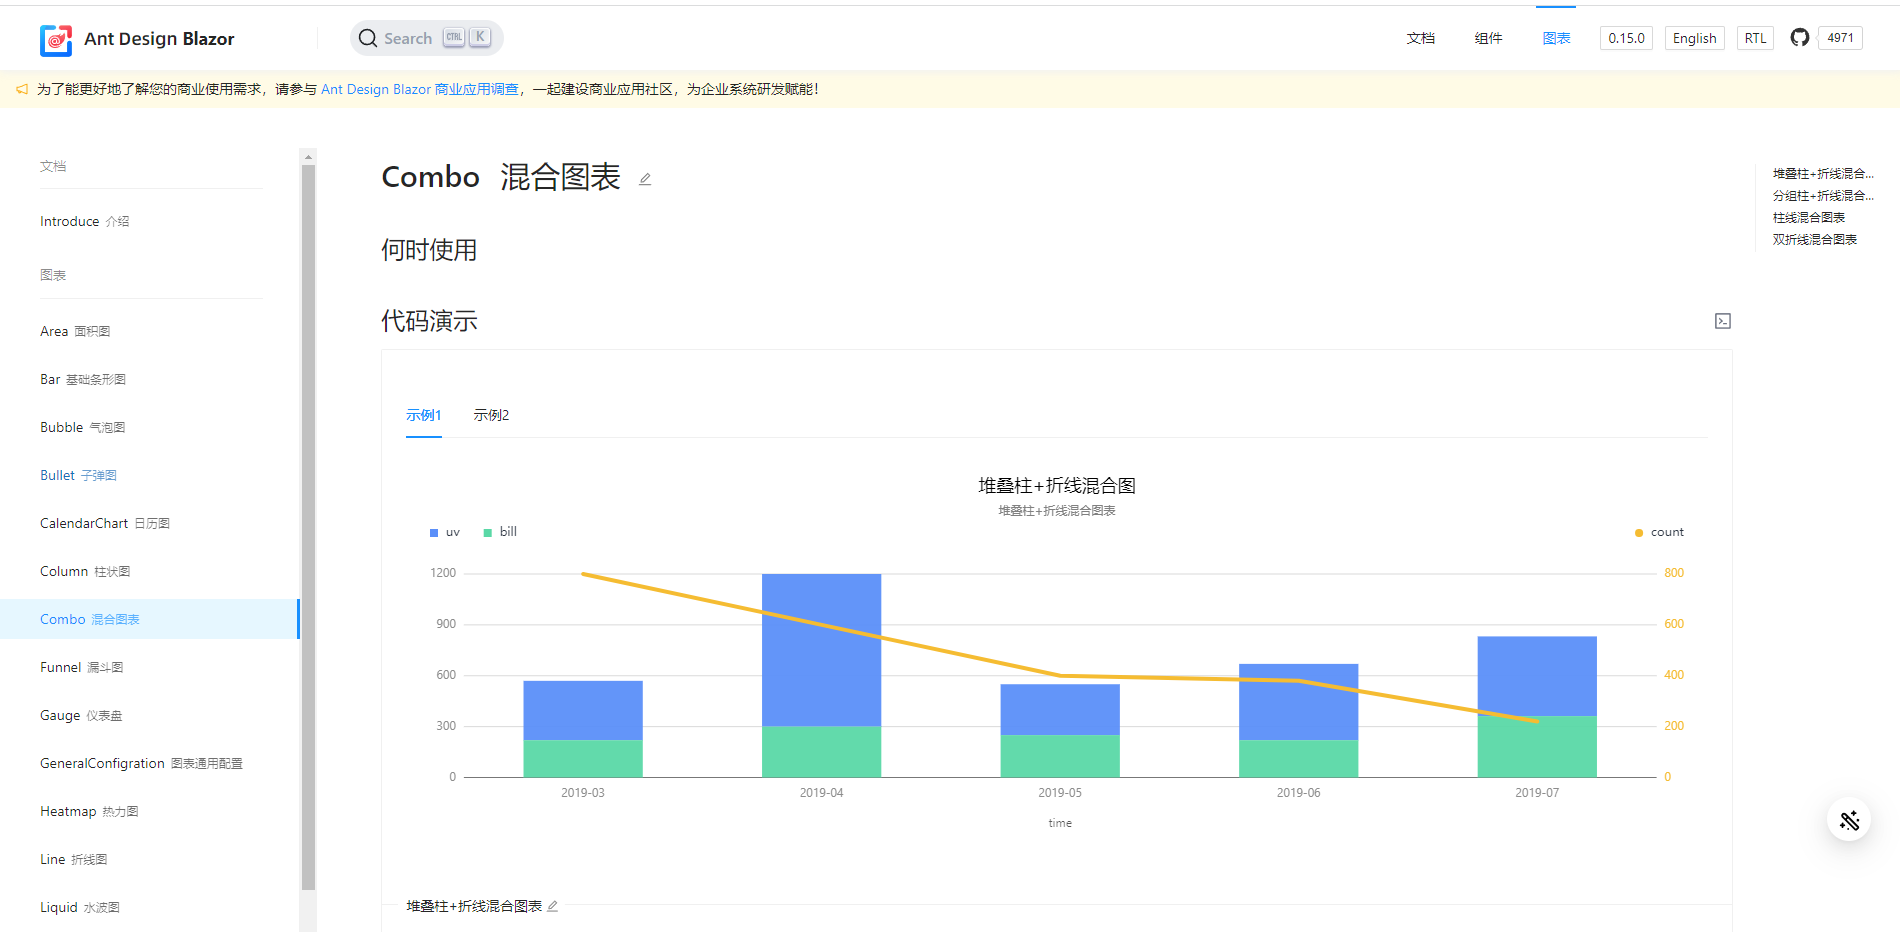The width and height of the screenshot is (1900, 932).
Task: Open the English language selector
Action: point(1694,37)
